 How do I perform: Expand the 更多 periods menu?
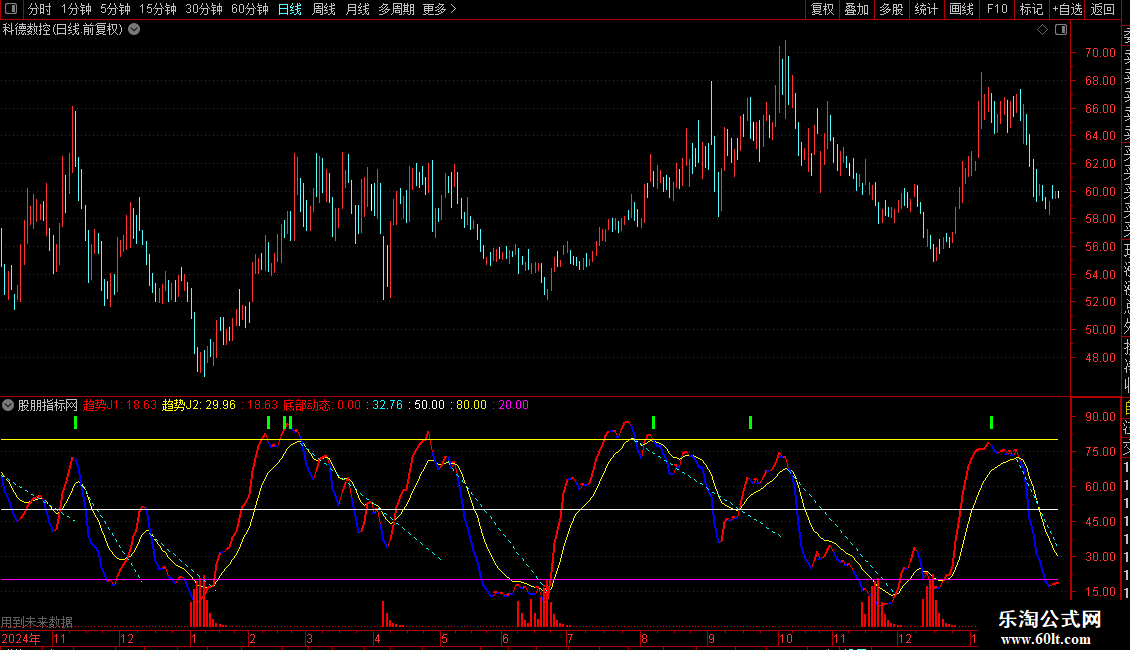[x=439, y=9]
